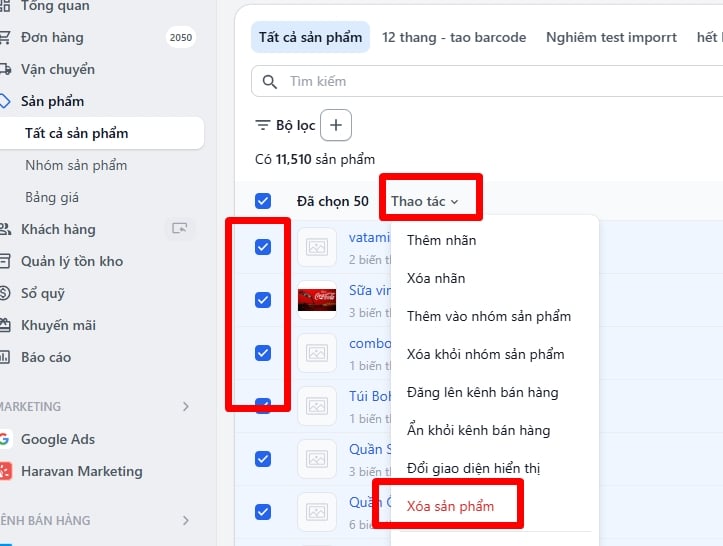Choose Thêm vào nhóm sản phẩm menu item
The width and height of the screenshot is (723, 546).
pyautogui.click(x=488, y=316)
